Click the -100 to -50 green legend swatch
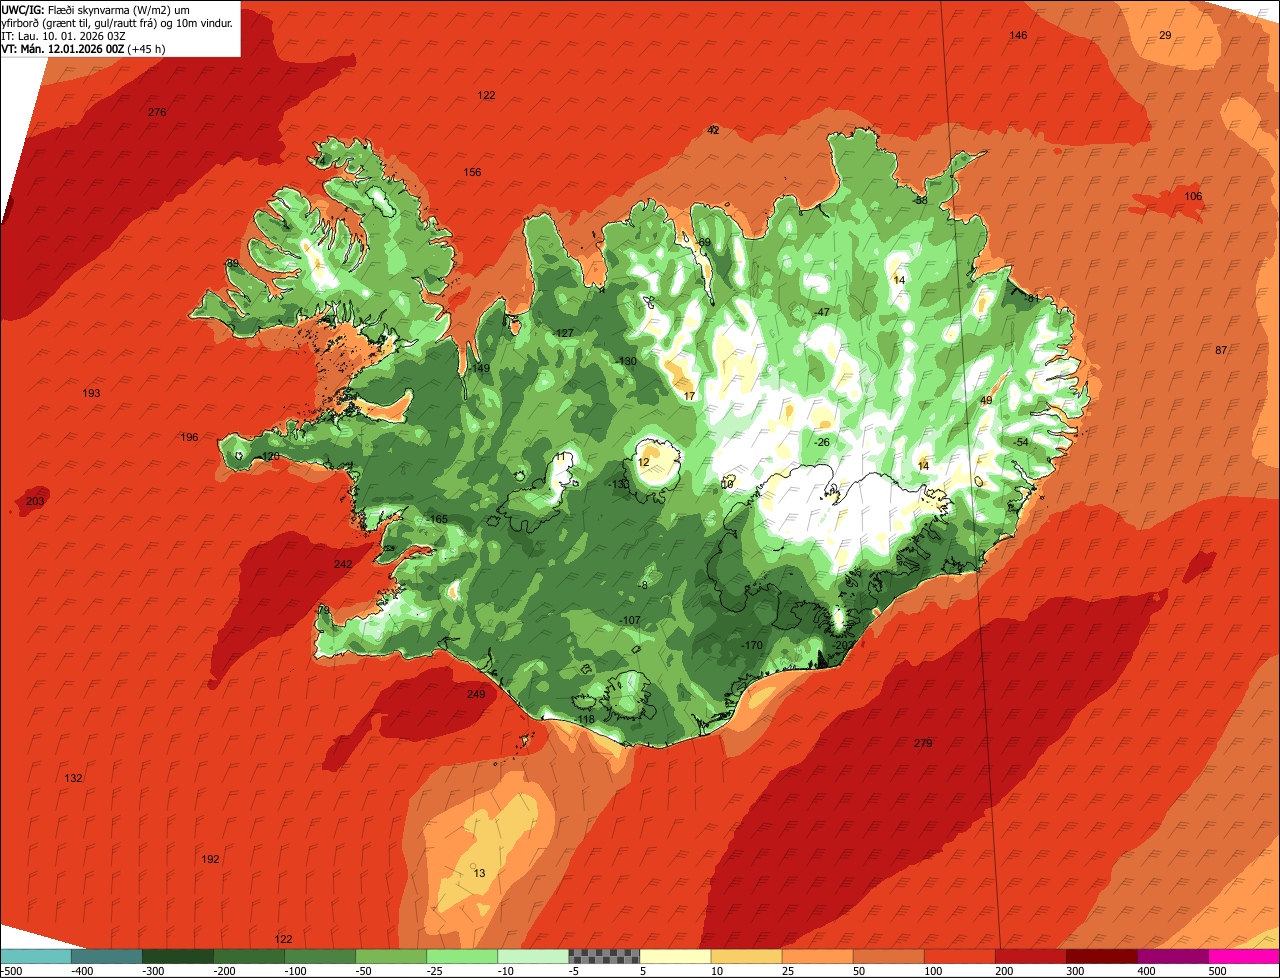 click(x=320, y=956)
